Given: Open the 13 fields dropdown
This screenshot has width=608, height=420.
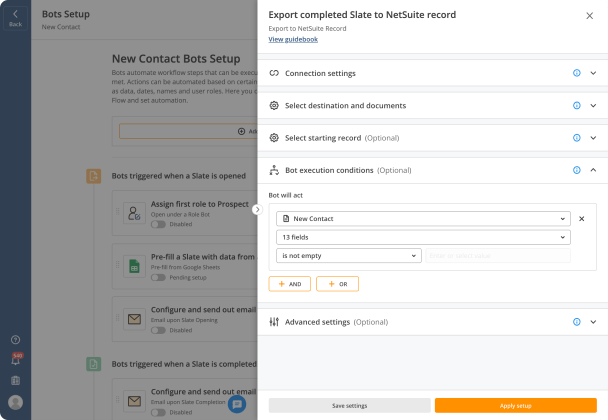Looking at the screenshot, I should pyautogui.click(x=423, y=237).
